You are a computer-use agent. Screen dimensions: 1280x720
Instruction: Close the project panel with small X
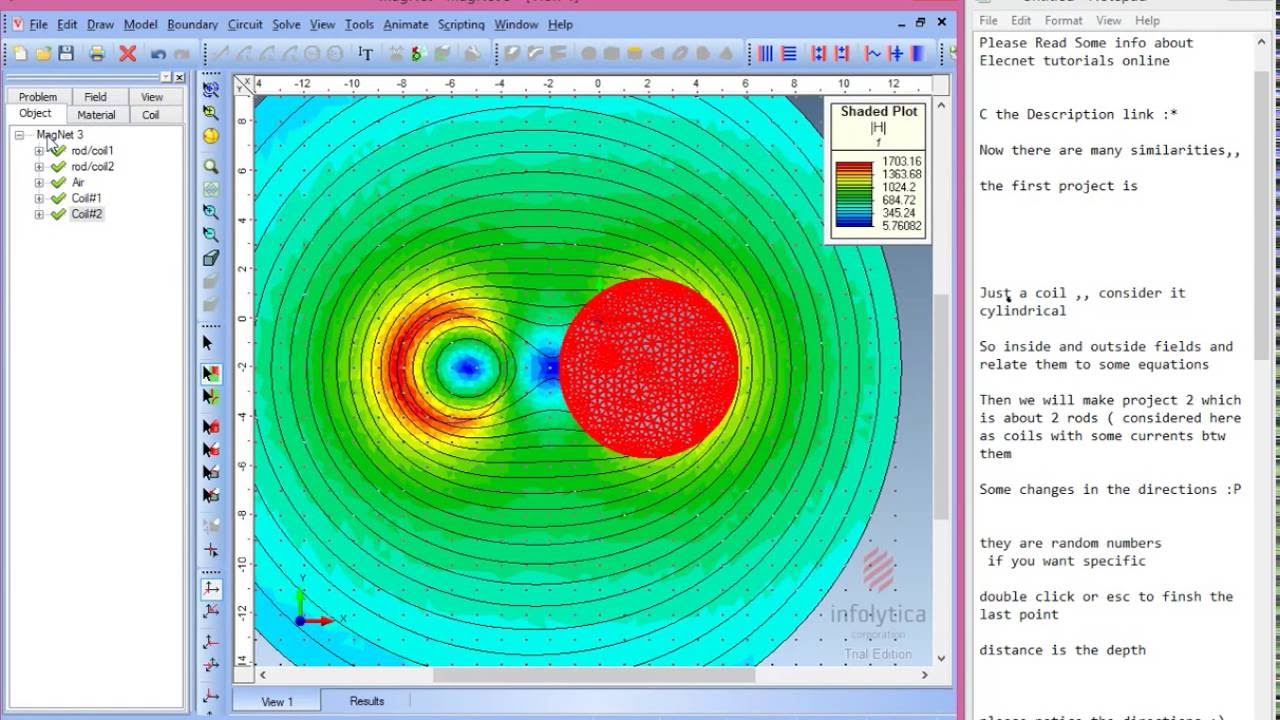(179, 77)
